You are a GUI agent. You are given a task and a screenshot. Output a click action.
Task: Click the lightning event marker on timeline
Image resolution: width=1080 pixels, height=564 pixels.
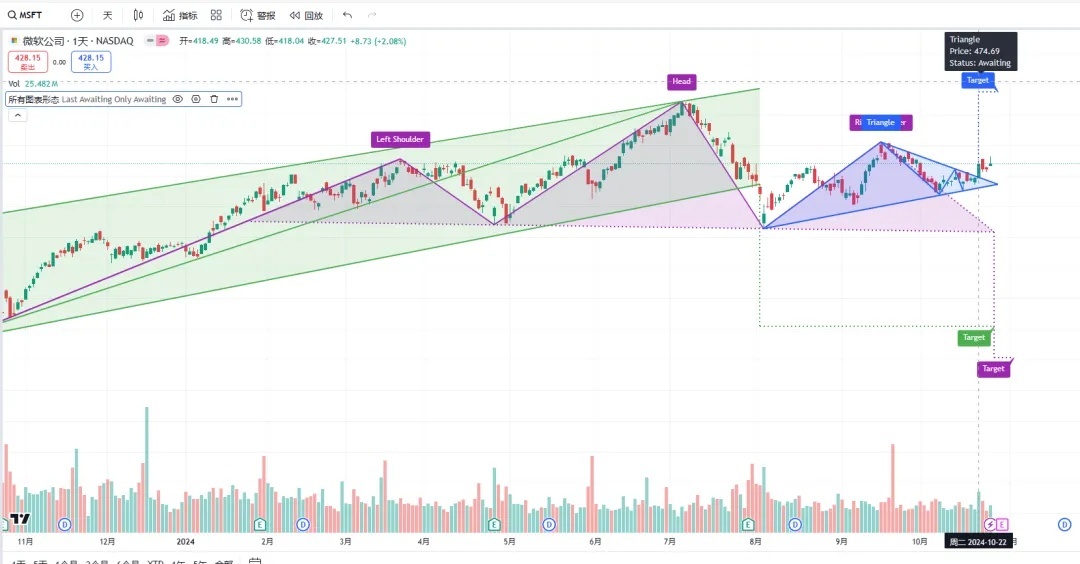coord(990,524)
